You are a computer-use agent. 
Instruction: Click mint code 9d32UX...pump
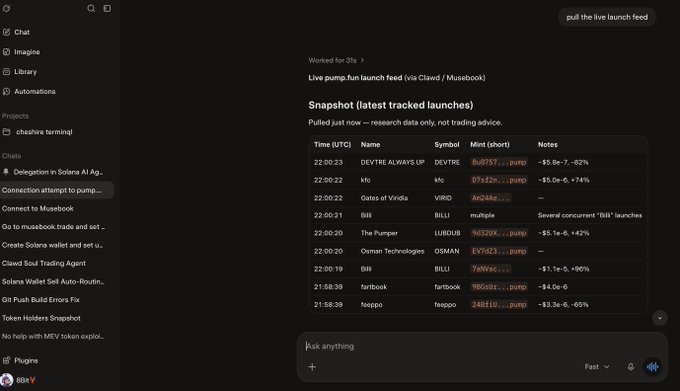pyautogui.click(x=499, y=233)
